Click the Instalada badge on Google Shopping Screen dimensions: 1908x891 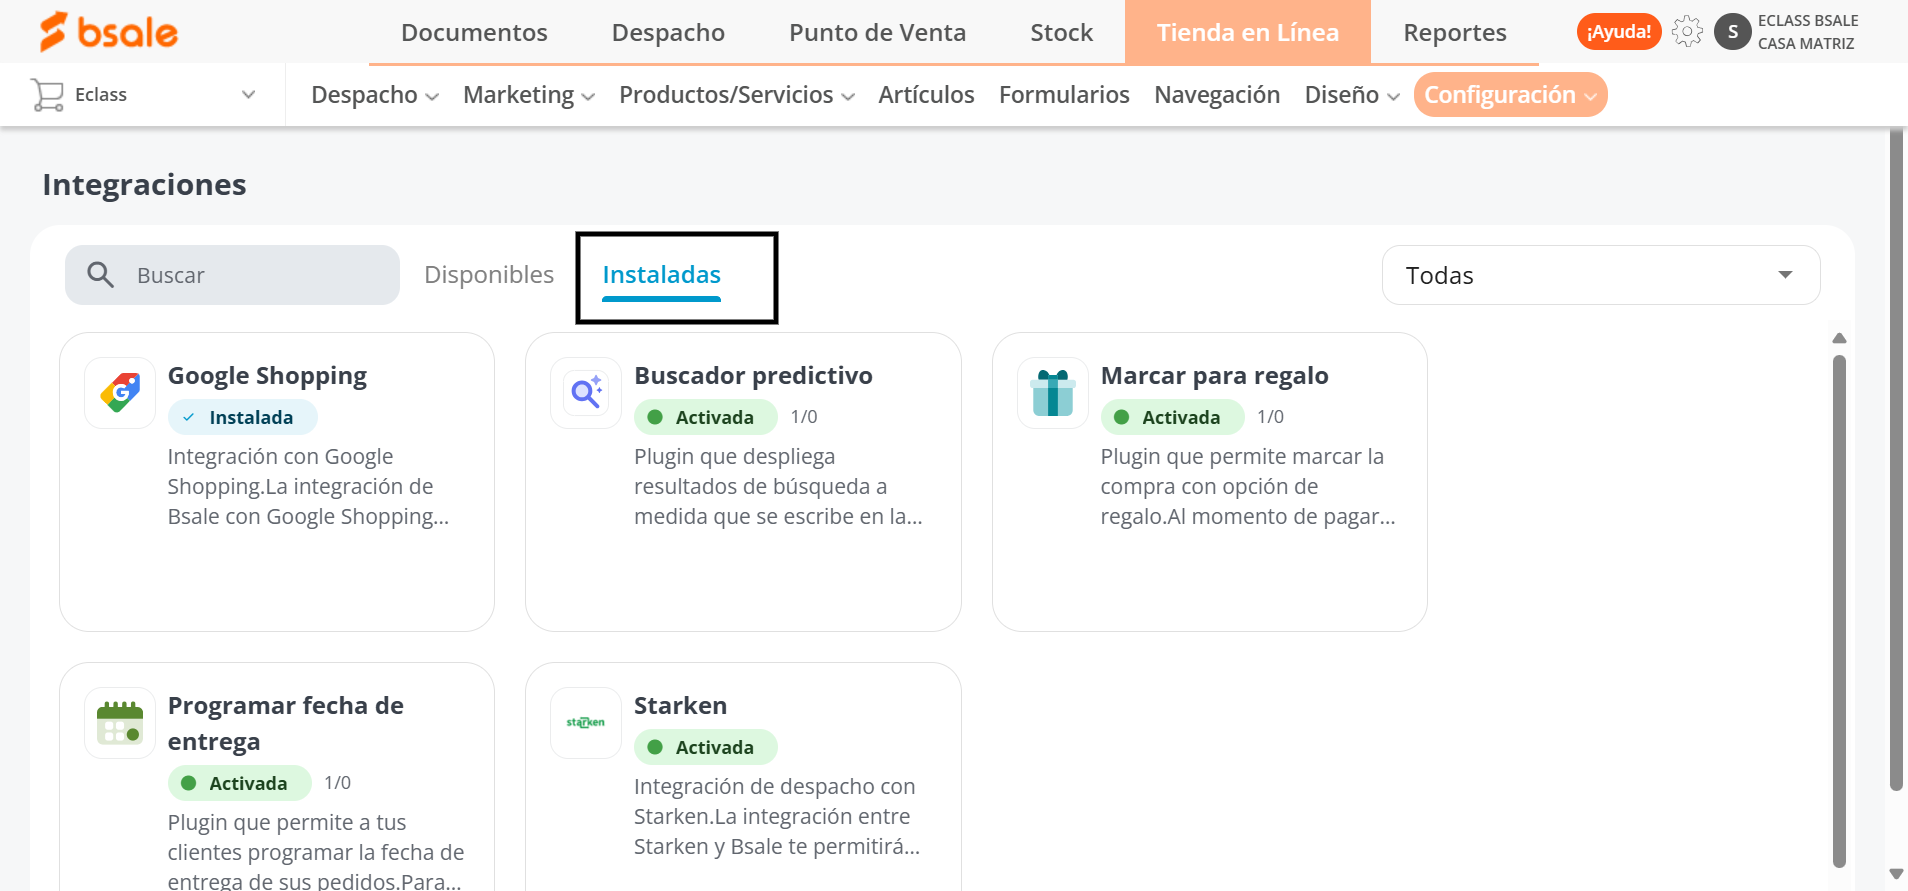(x=242, y=417)
